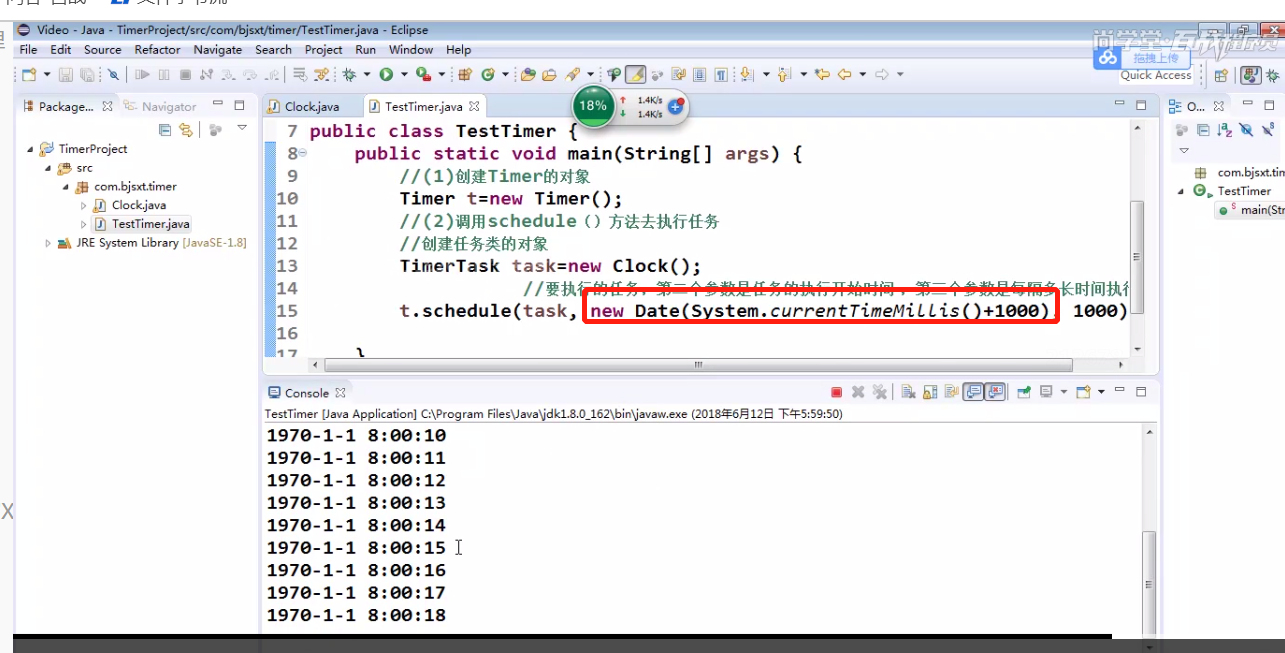Collapse the TimerProject tree node
Image resolution: width=1285 pixels, height=653 pixels.
click(x=30, y=149)
